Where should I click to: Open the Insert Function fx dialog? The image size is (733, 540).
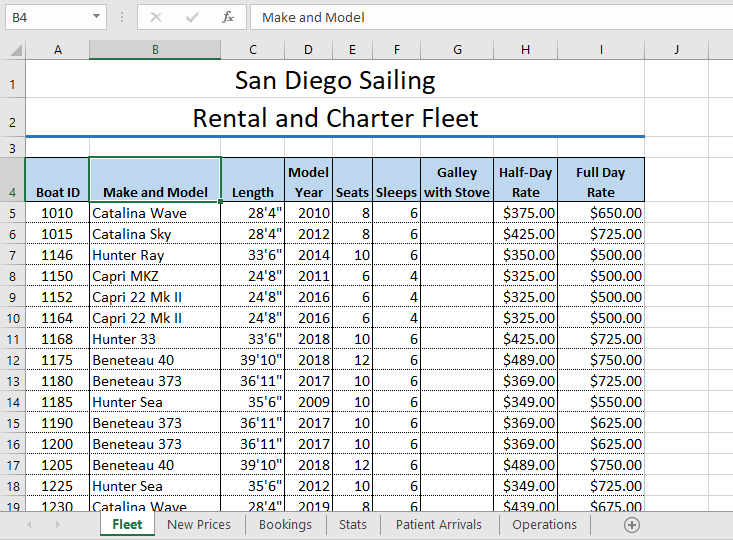(228, 17)
